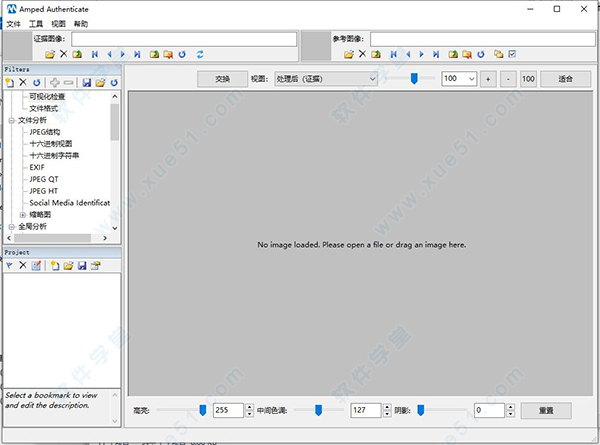Open an existing project folder icon
This screenshot has height=445, width=600.
pos(68,265)
